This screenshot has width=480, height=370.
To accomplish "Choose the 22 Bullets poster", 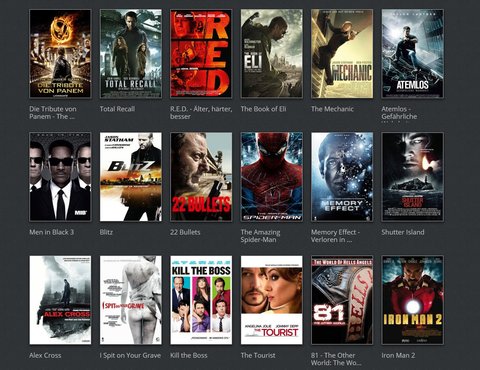I will coord(201,177).
